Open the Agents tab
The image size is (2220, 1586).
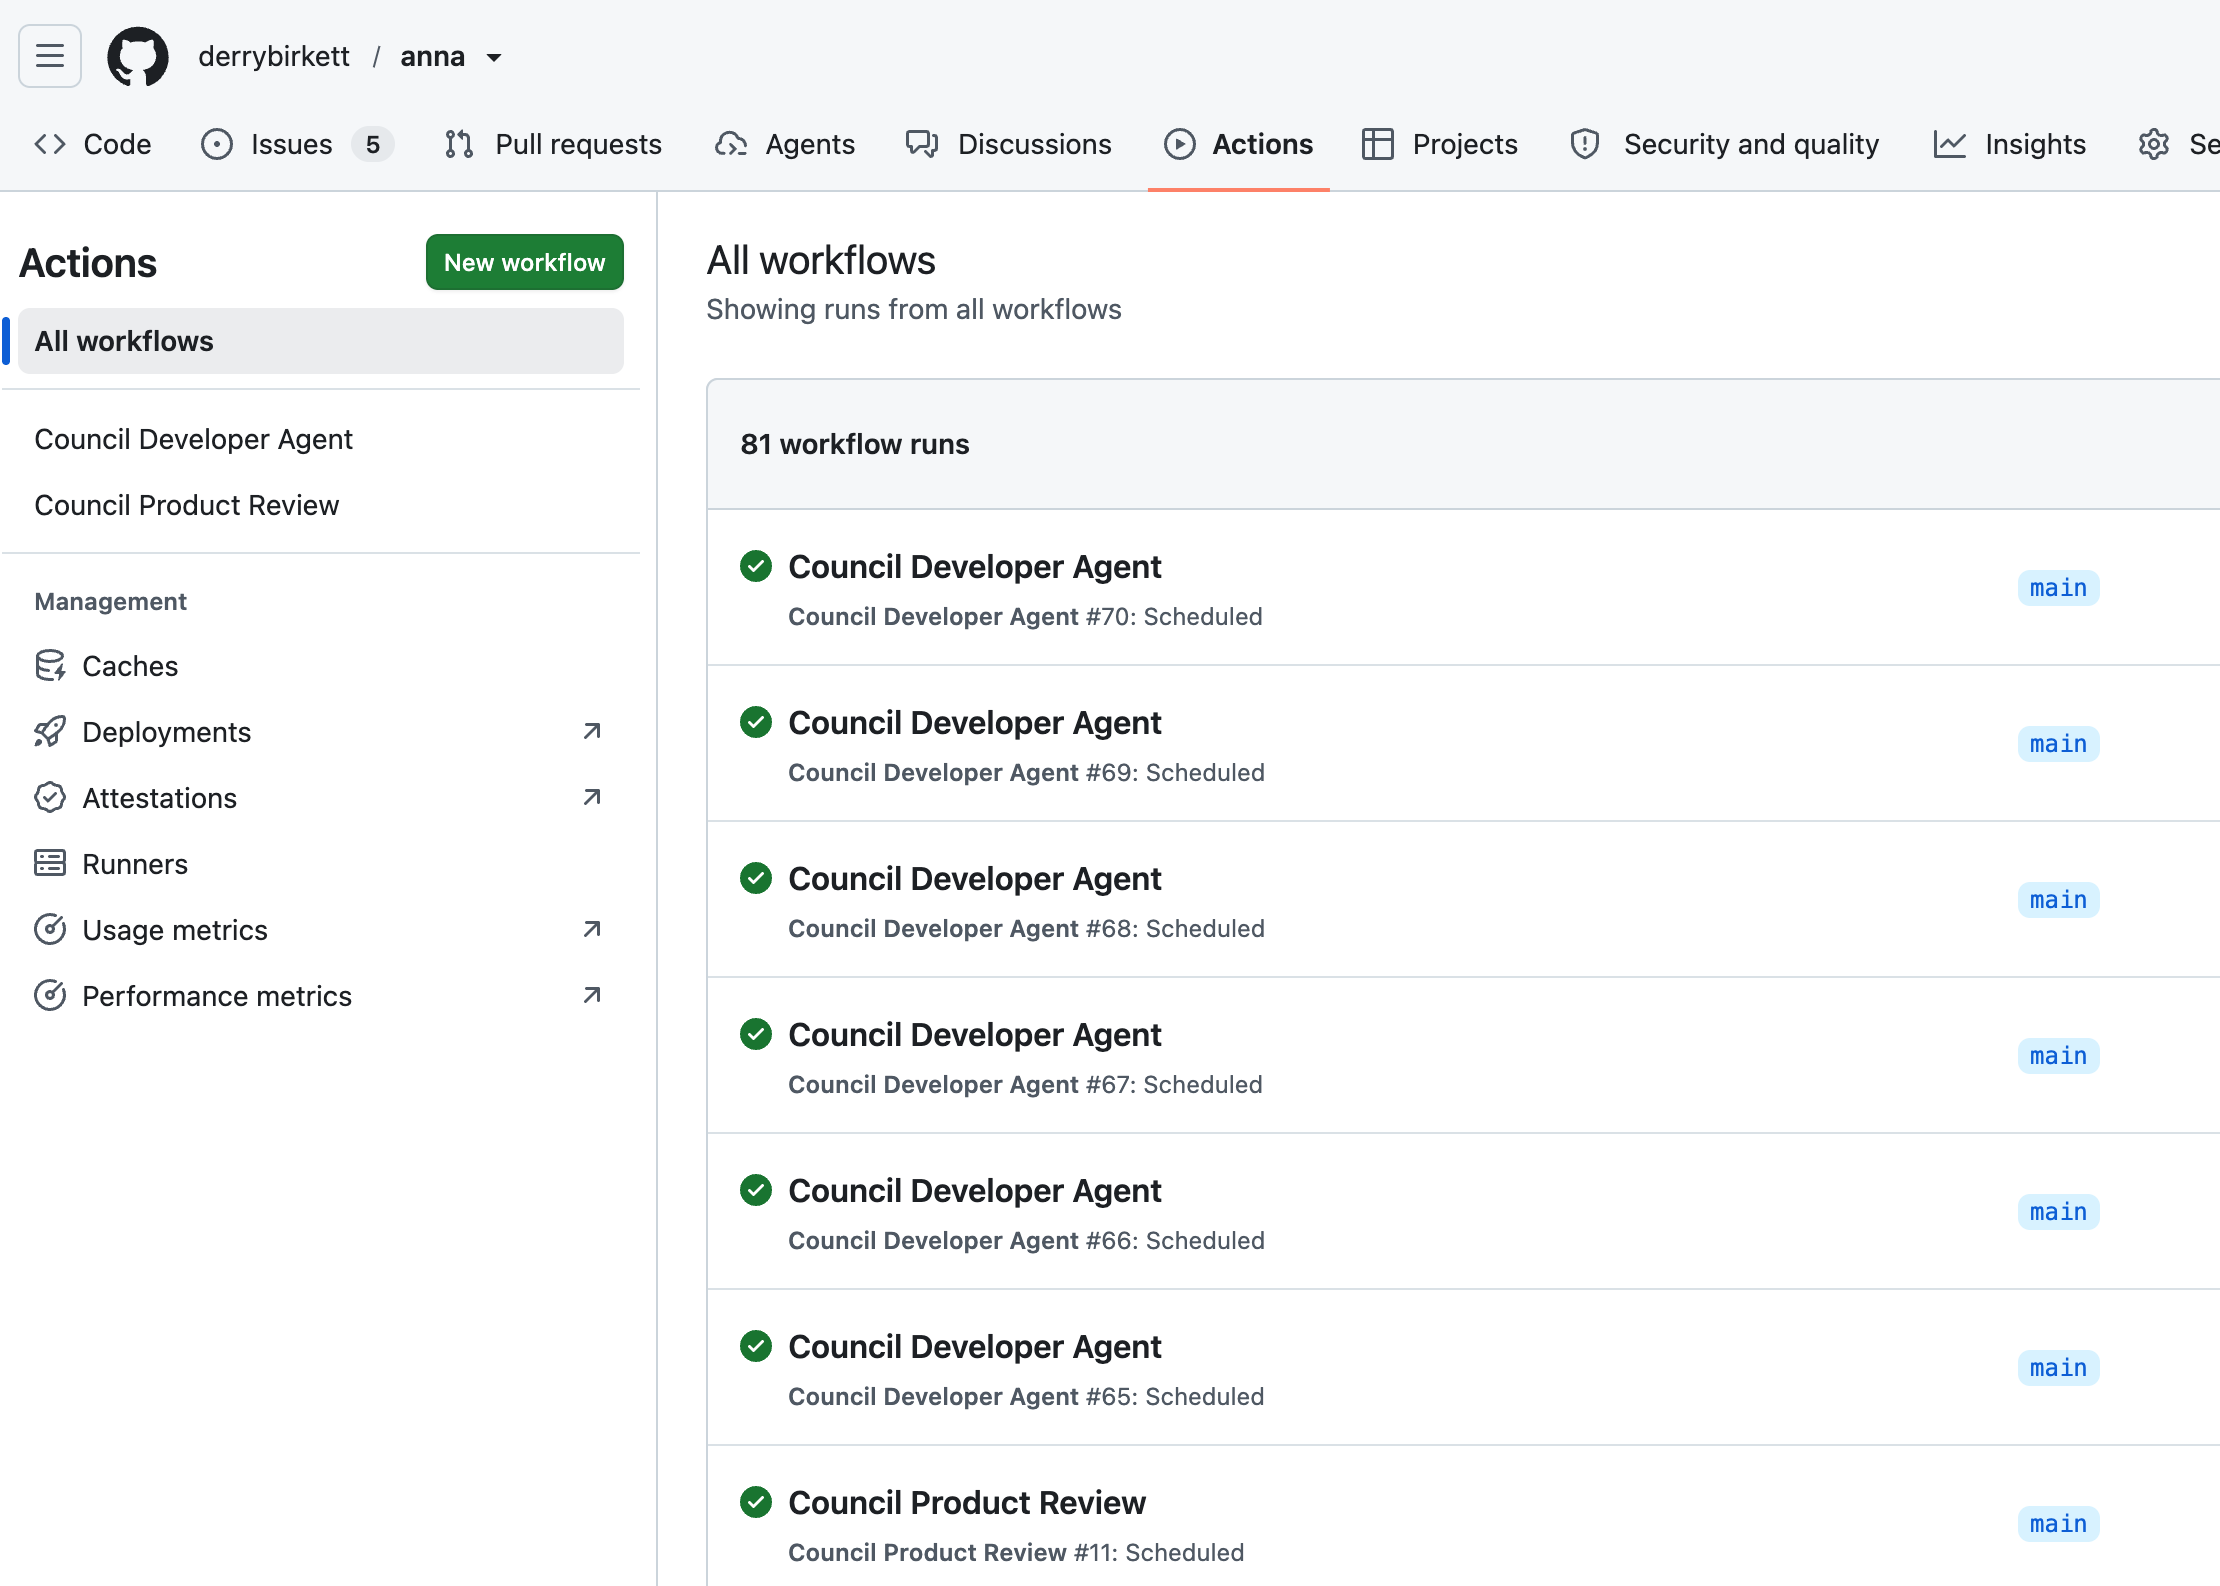[x=785, y=144]
